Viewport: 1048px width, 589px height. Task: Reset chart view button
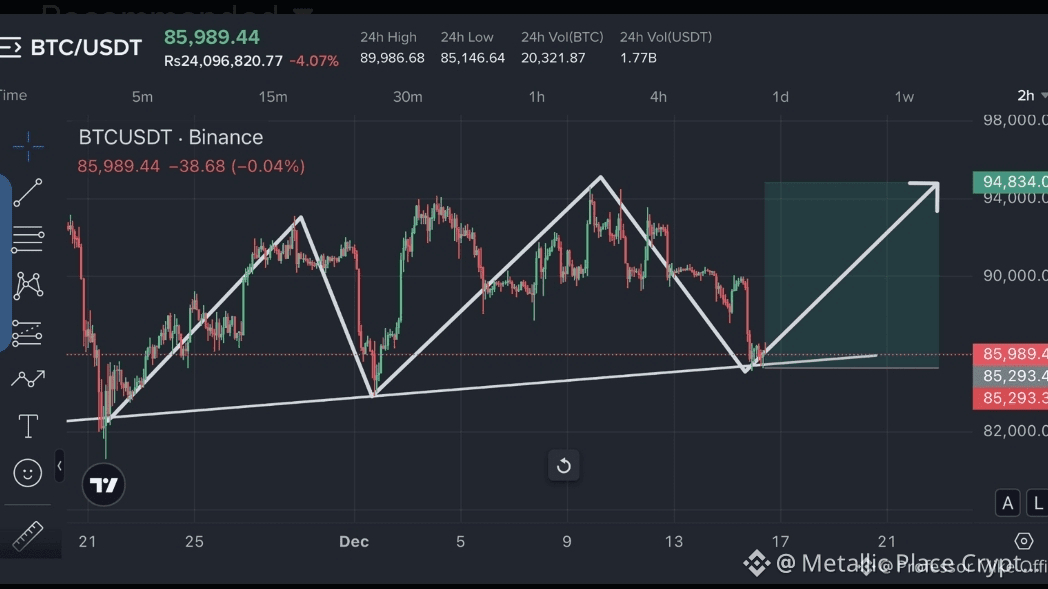(x=564, y=465)
